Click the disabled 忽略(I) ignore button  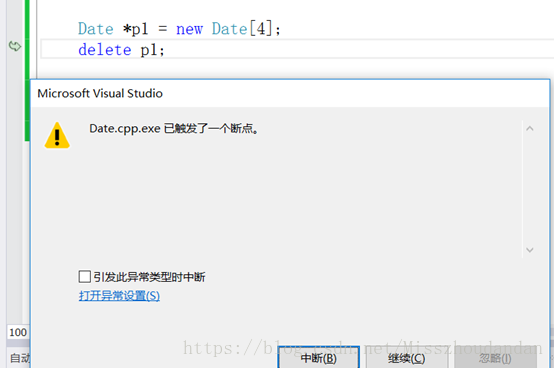[x=495, y=357]
